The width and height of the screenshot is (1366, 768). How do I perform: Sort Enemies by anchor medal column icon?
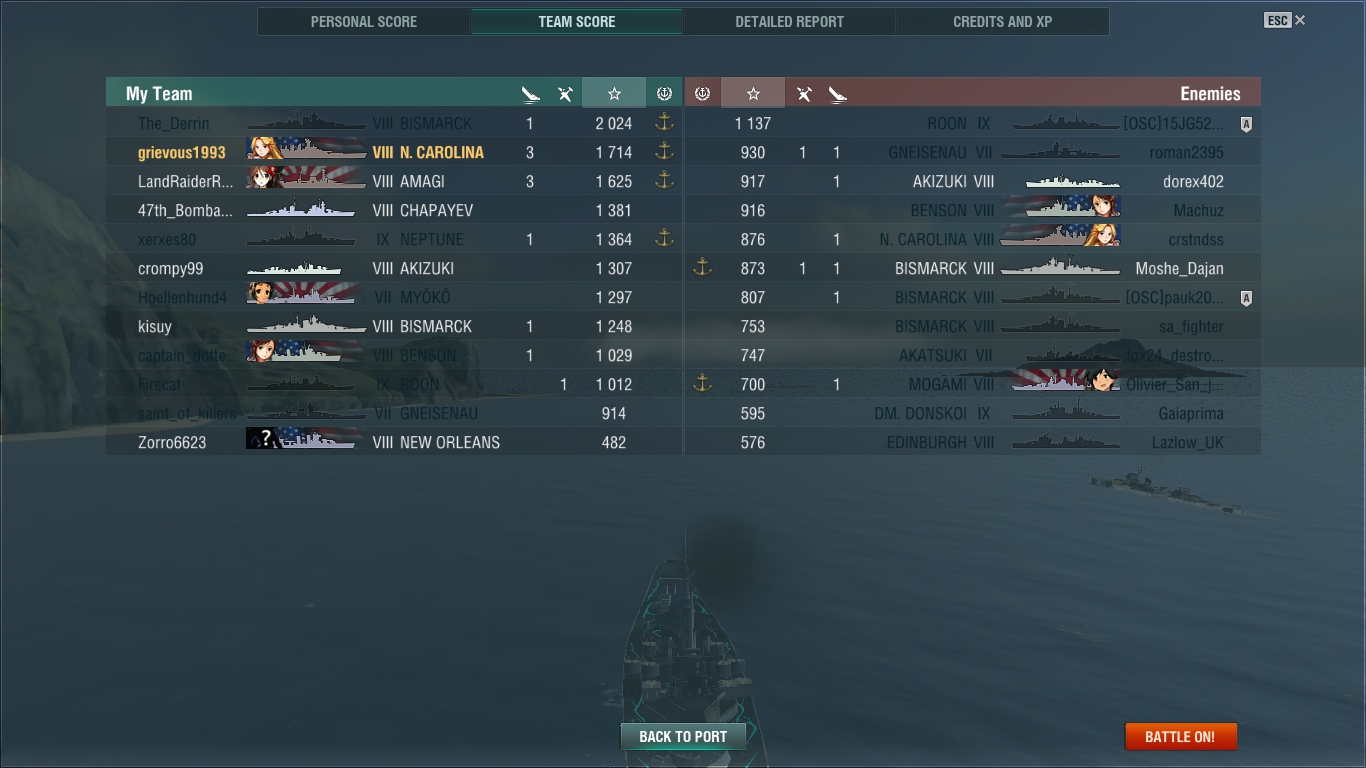[702, 93]
